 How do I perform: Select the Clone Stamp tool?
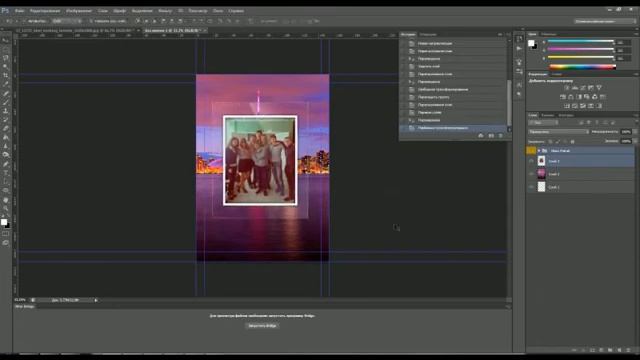tap(6, 111)
